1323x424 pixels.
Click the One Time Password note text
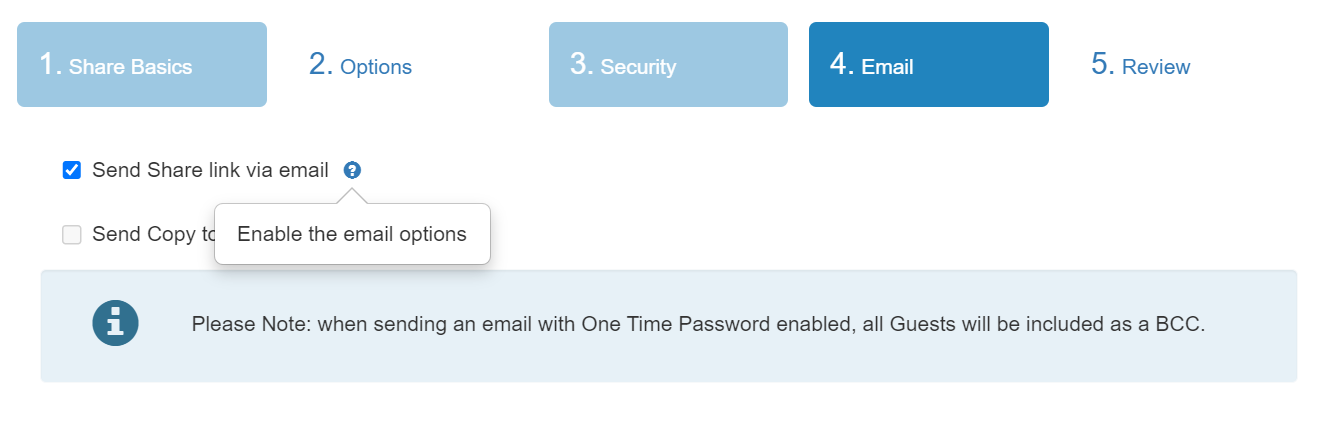tap(698, 324)
